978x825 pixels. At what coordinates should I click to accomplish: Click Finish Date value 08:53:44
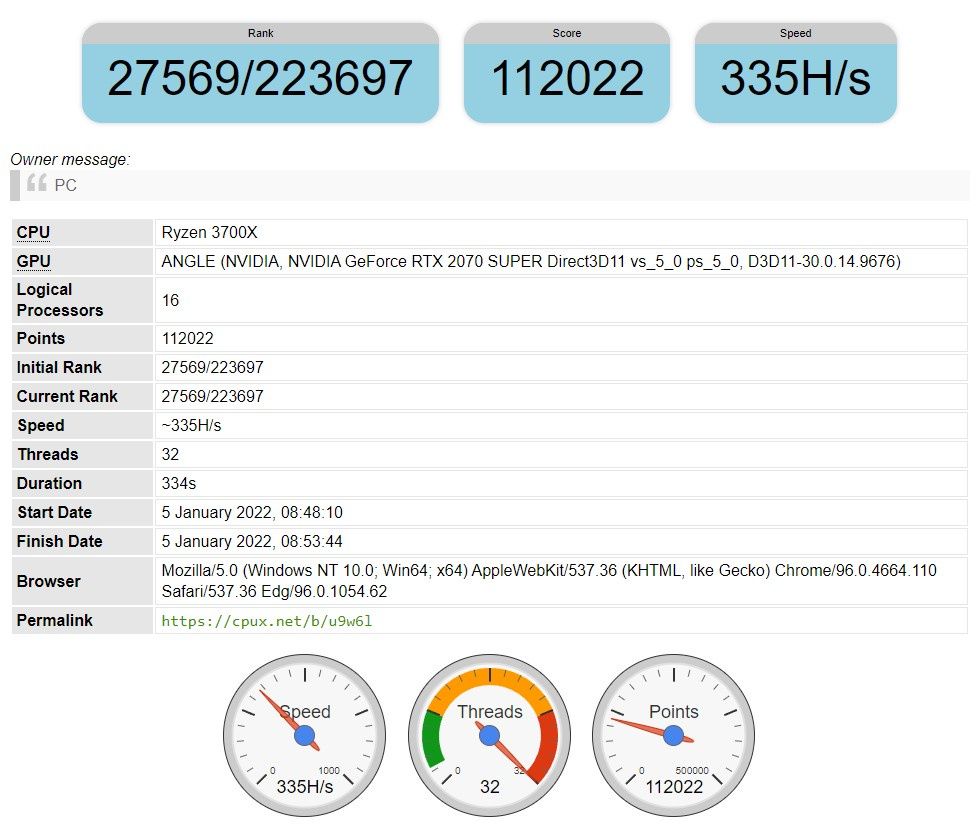[x=252, y=541]
